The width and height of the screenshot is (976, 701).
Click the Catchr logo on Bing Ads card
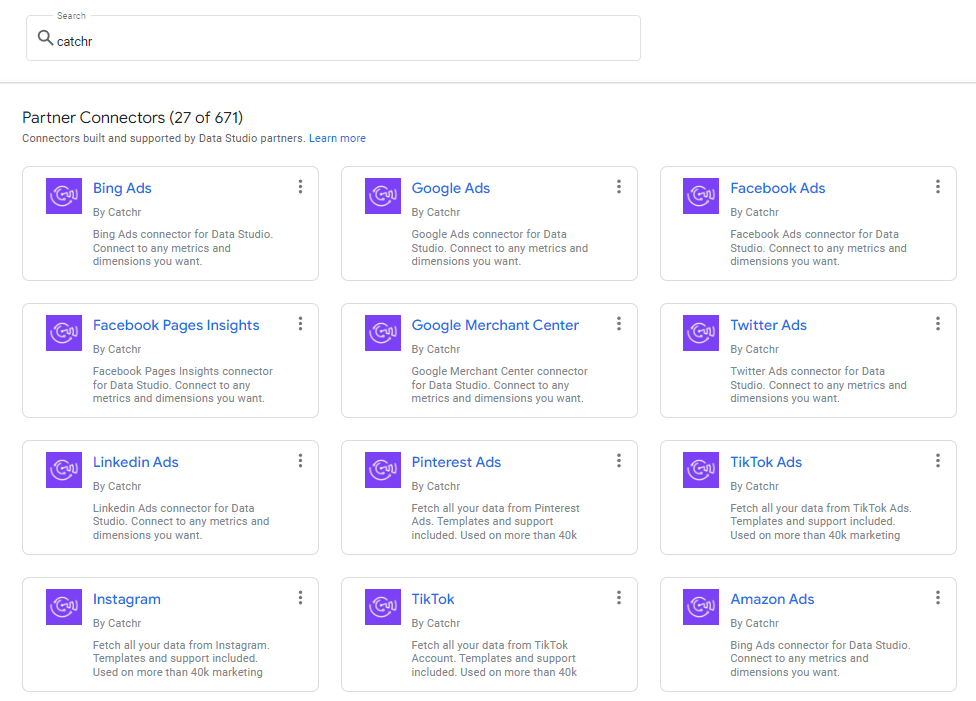coord(63,196)
